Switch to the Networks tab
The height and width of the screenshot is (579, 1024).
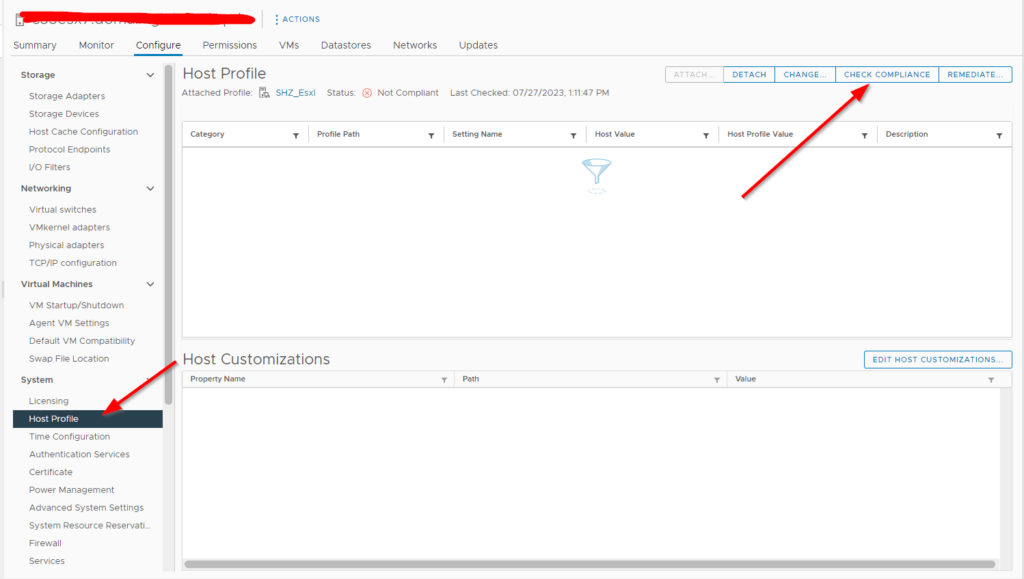[x=415, y=45]
